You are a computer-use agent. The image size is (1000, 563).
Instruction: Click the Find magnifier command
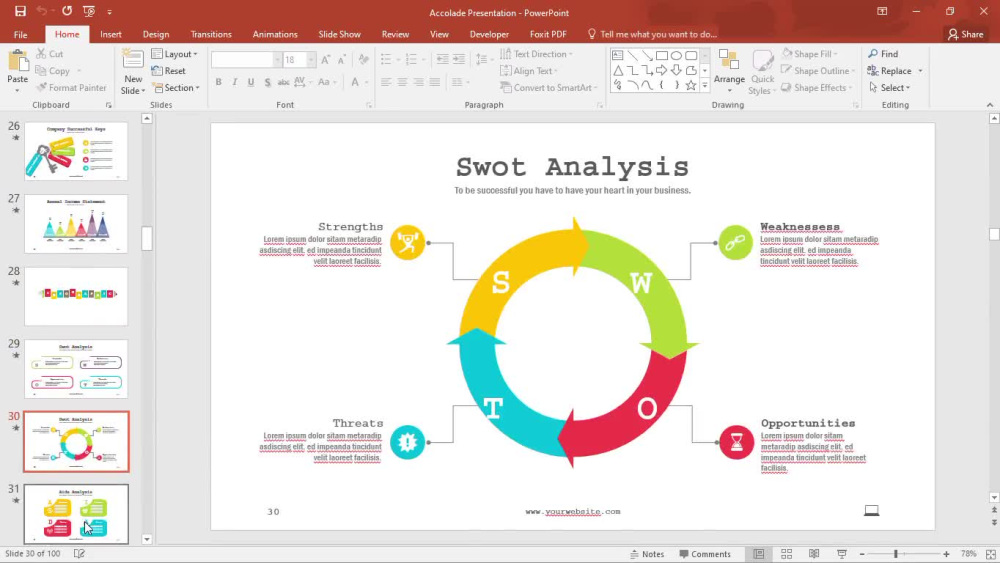pos(883,54)
